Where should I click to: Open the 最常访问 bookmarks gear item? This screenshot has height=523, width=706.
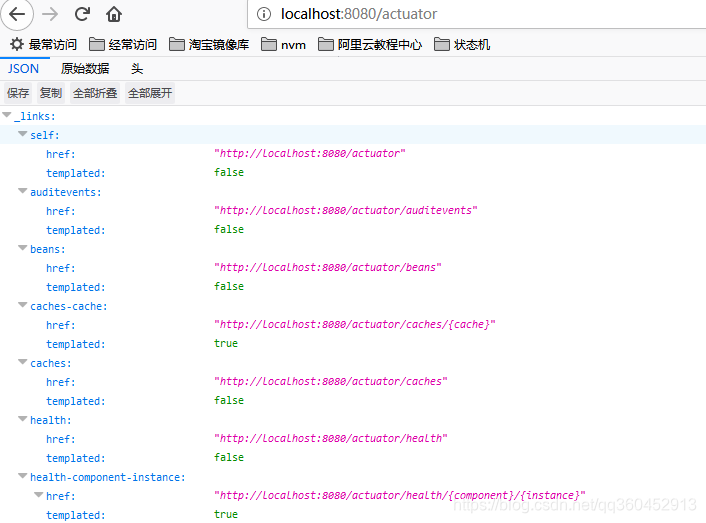pyautogui.click(x=43, y=45)
